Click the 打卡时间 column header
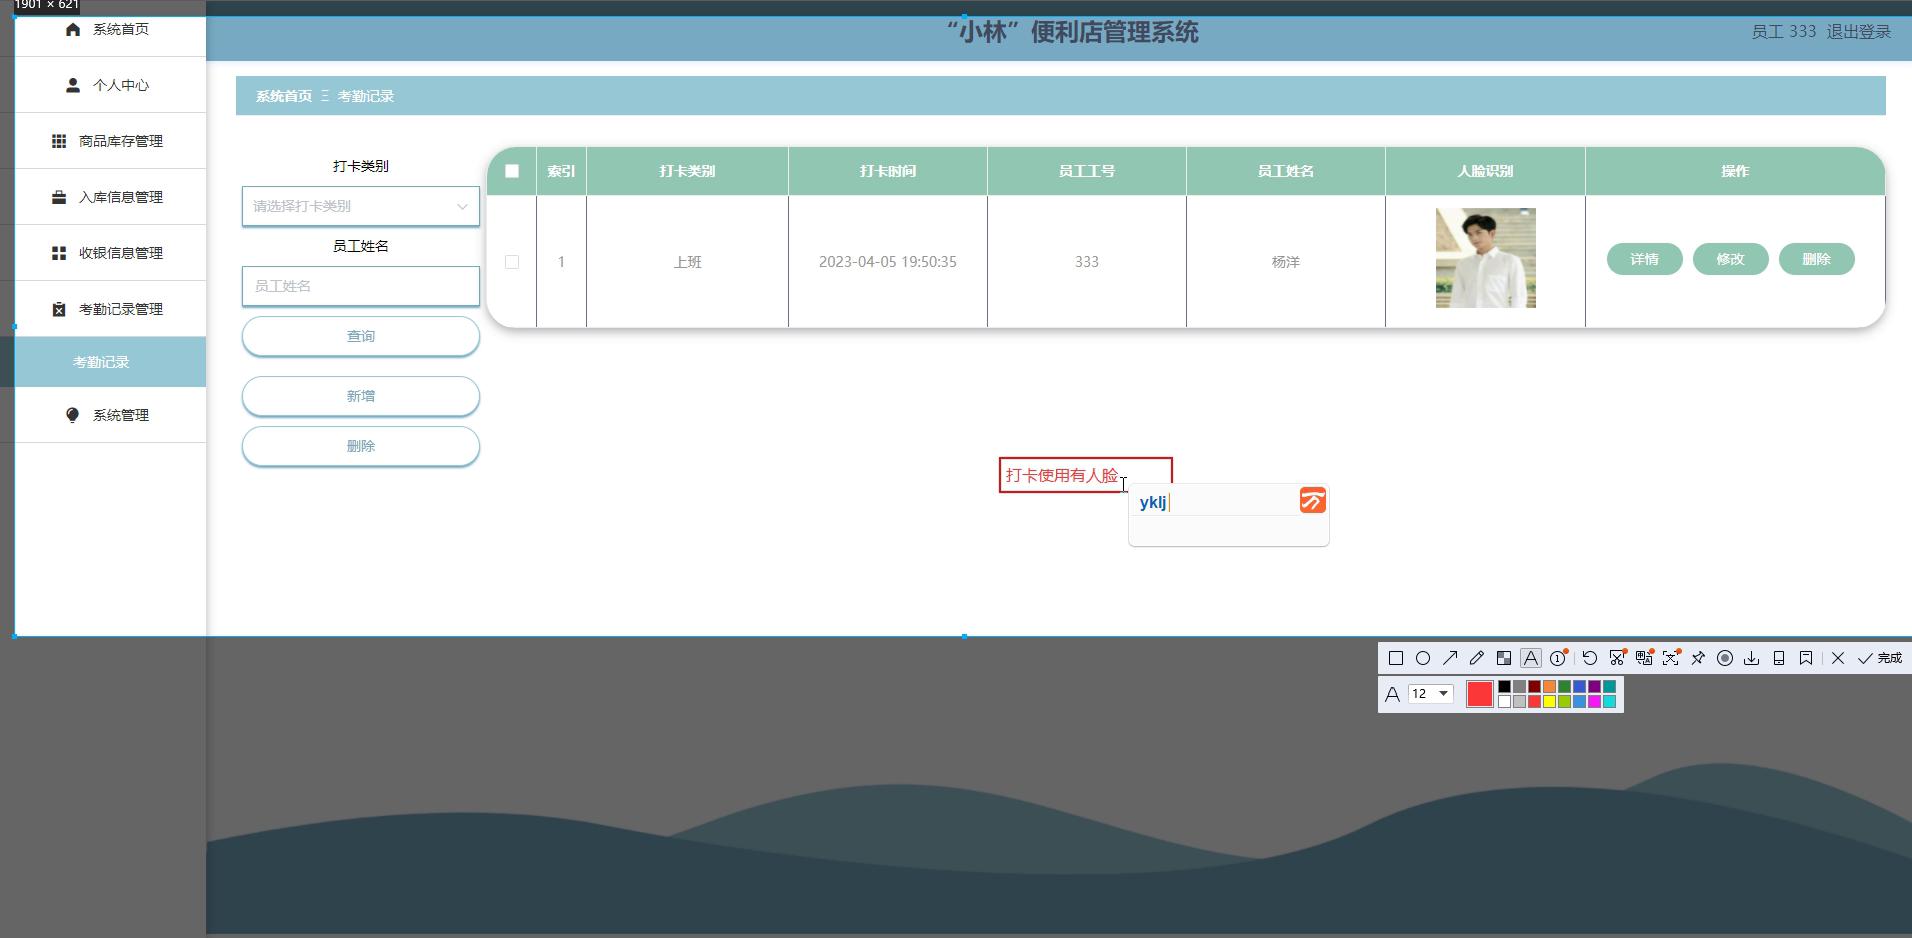The image size is (1912, 938). (x=888, y=171)
